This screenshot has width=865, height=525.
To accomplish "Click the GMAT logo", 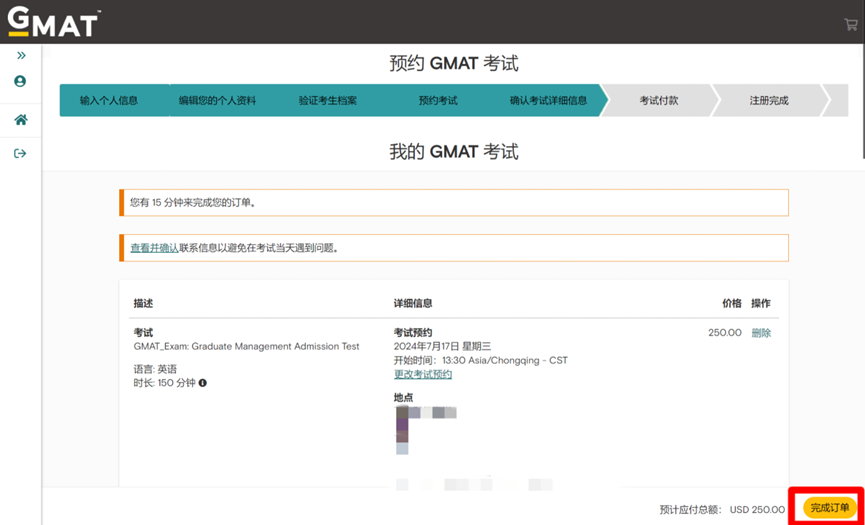I will [54, 22].
